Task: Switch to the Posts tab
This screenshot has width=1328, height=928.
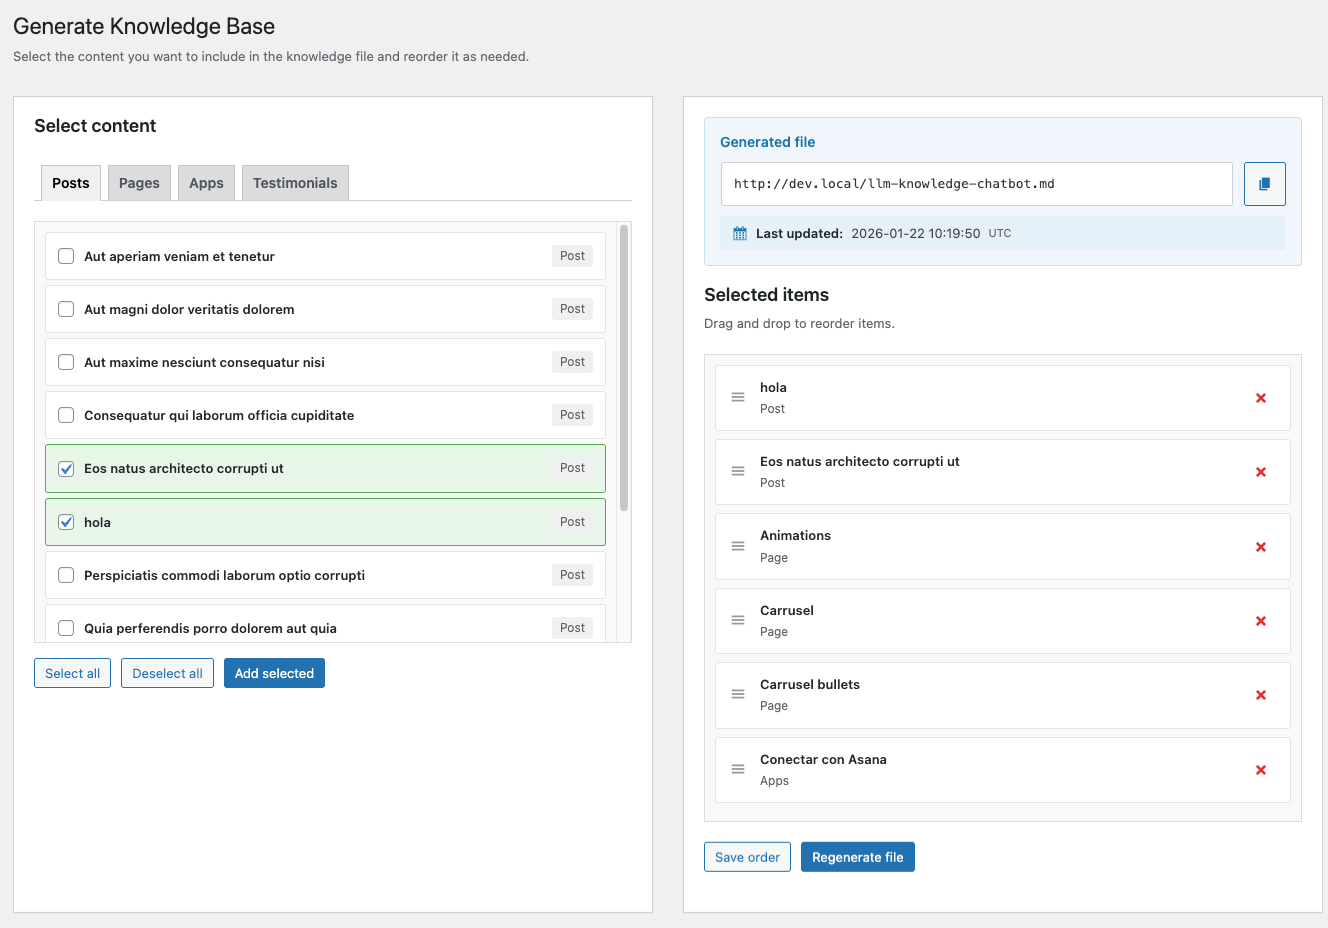Action: pyautogui.click(x=71, y=183)
